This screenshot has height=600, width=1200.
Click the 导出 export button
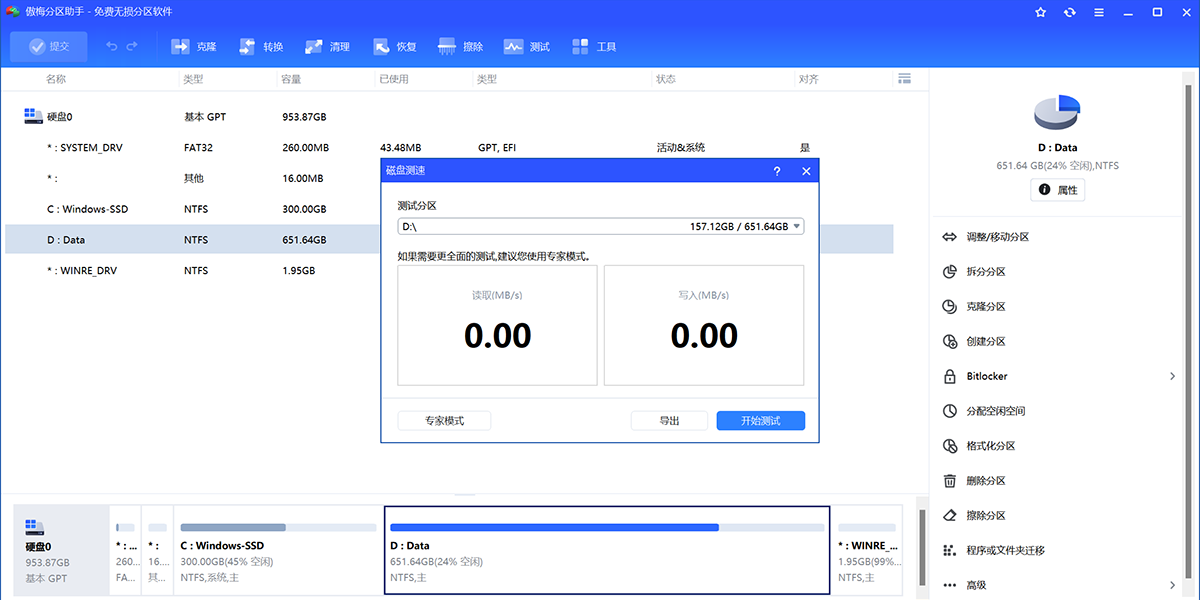pos(669,421)
